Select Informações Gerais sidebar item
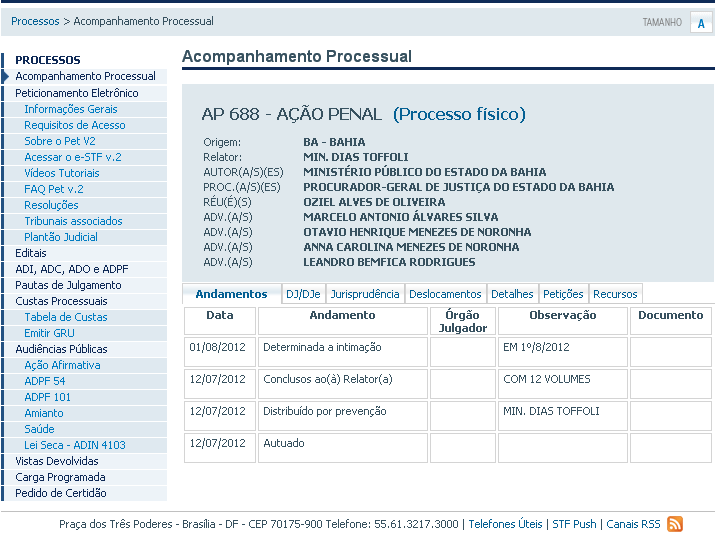 click(x=71, y=109)
